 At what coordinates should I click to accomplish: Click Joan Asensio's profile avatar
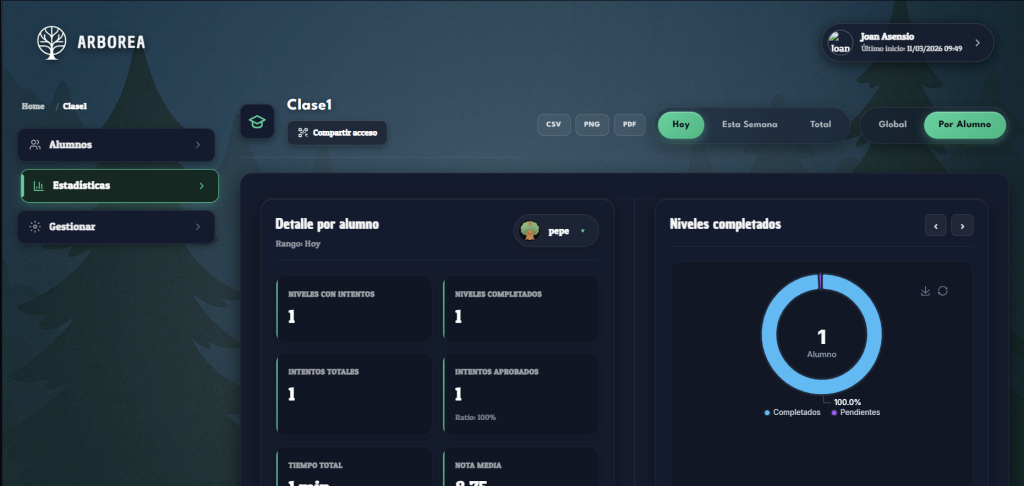point(840,43)
